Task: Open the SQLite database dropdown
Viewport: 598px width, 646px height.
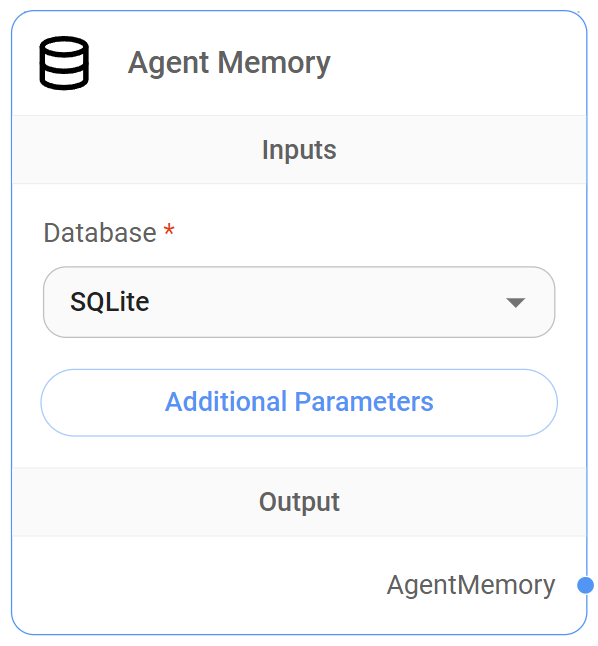Action: (x=299, y=302)
